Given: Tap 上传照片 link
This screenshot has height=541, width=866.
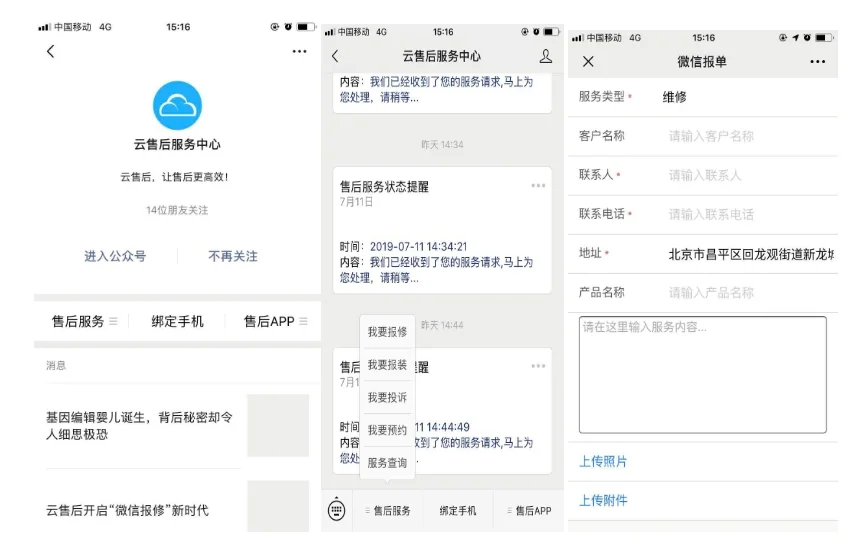Looking at the screenshot, I should (x=603, y=462).
